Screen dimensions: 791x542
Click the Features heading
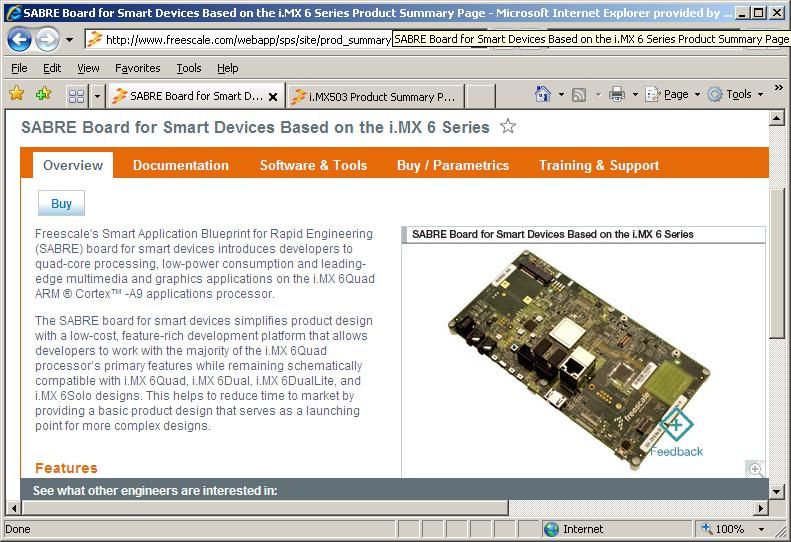coord(66,468)
